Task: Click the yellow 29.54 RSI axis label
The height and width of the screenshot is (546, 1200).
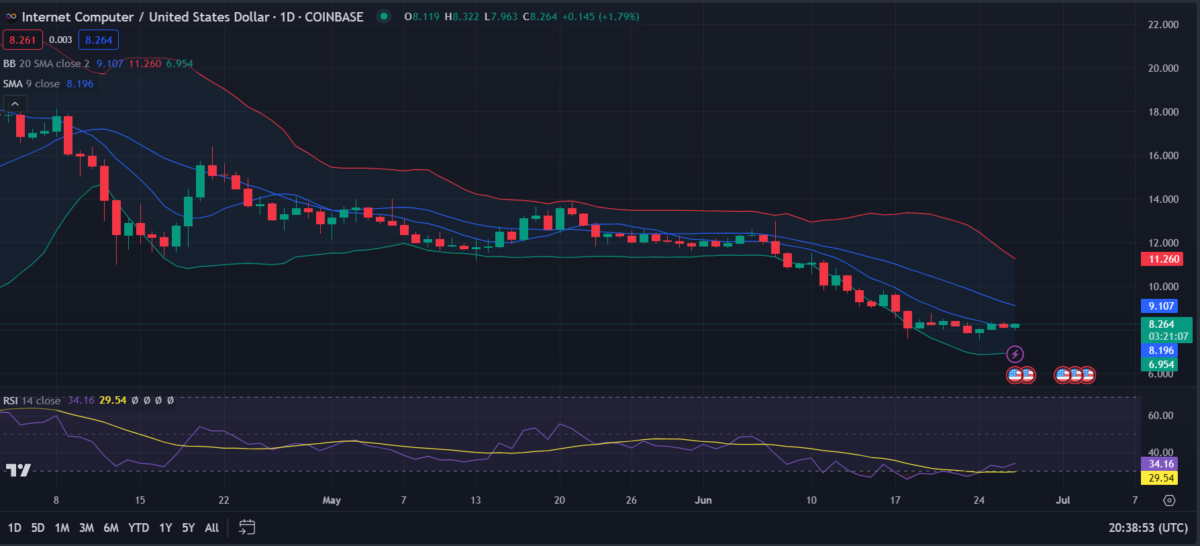Action: pos(1160,479)
